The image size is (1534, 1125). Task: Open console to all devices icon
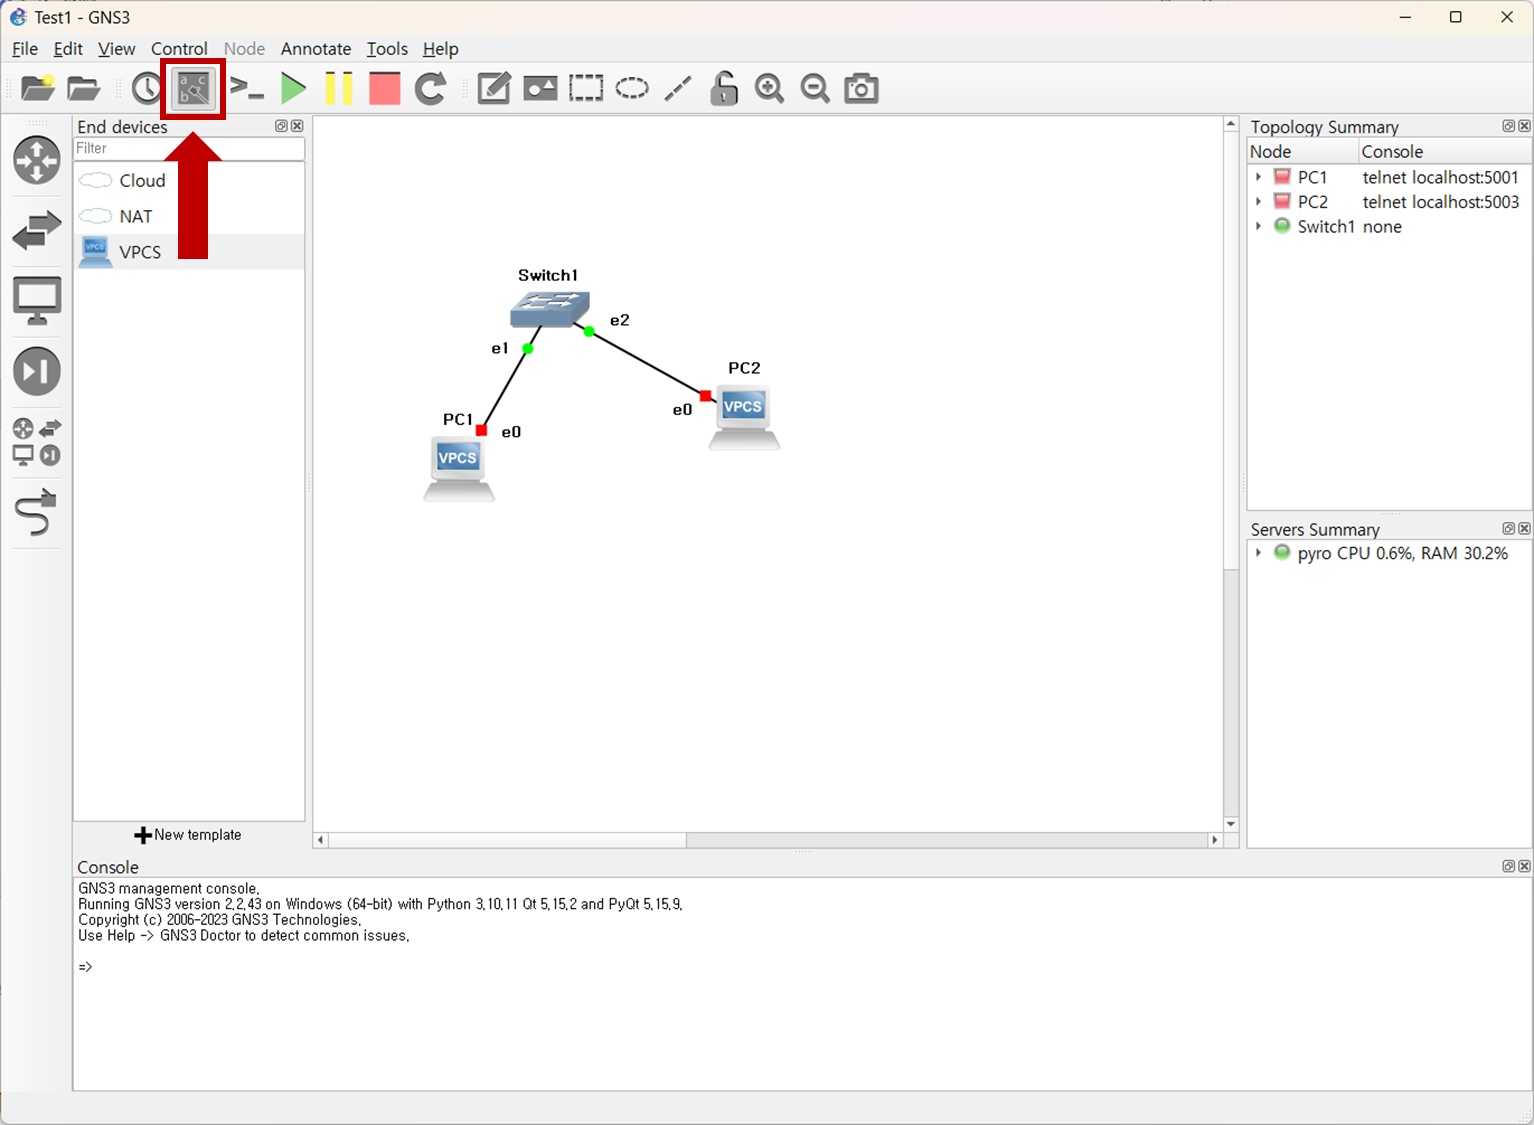[246, 88]
